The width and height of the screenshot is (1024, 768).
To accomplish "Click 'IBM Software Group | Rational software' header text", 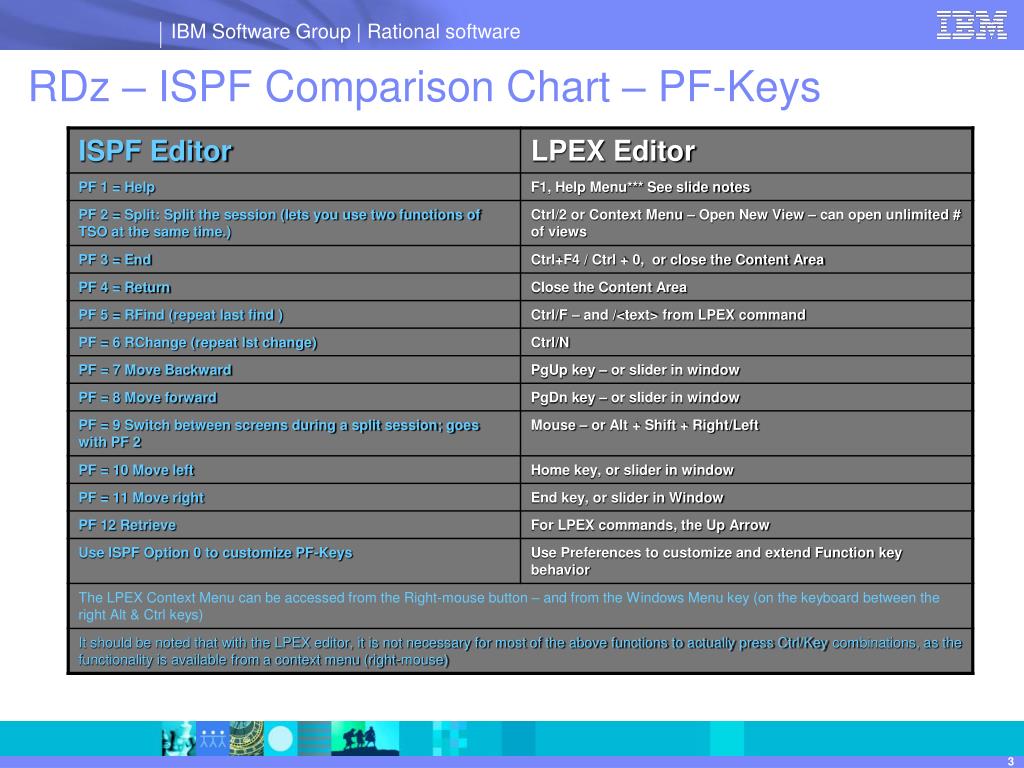I will [345, 31].
